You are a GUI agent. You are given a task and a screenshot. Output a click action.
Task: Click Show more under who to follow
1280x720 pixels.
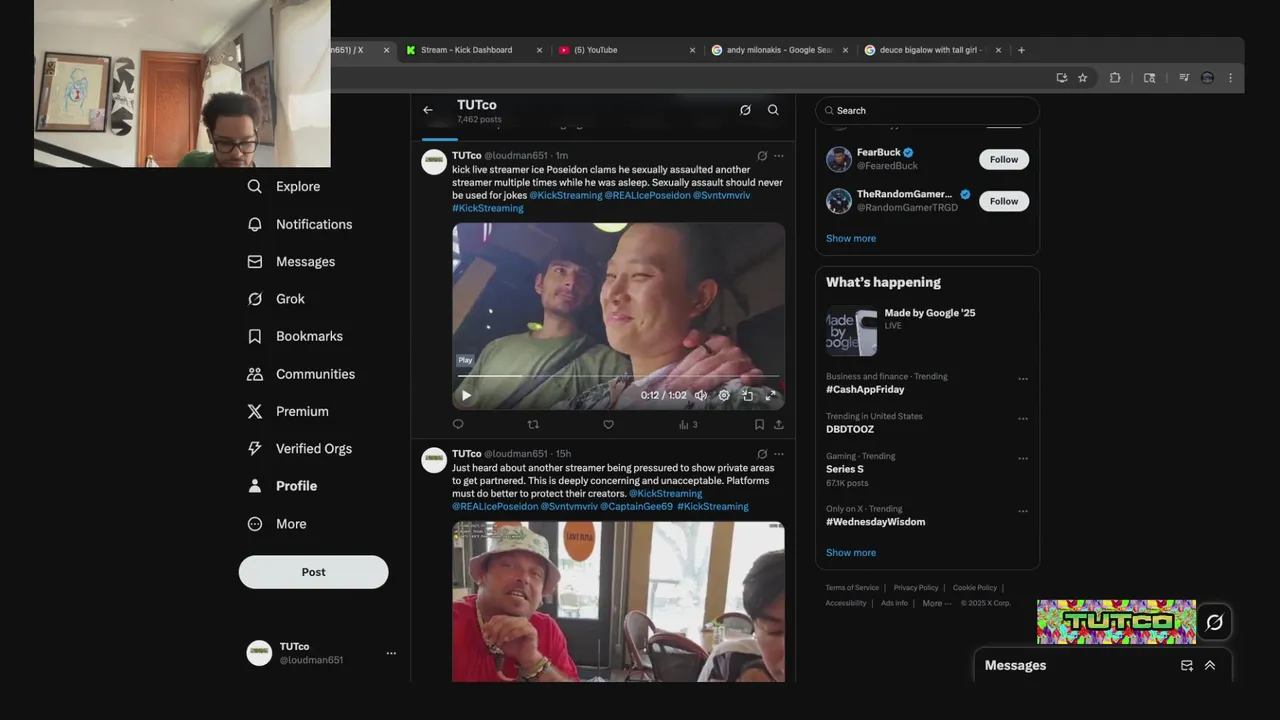(851, 238)
